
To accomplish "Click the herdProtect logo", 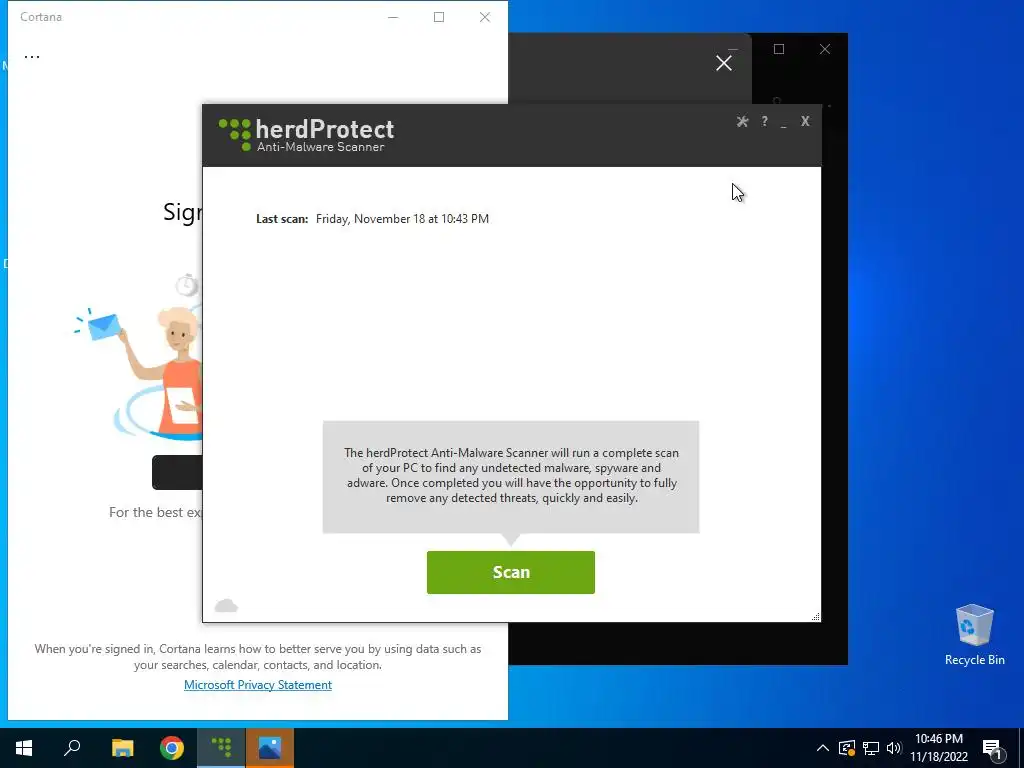I will [306, 135].
